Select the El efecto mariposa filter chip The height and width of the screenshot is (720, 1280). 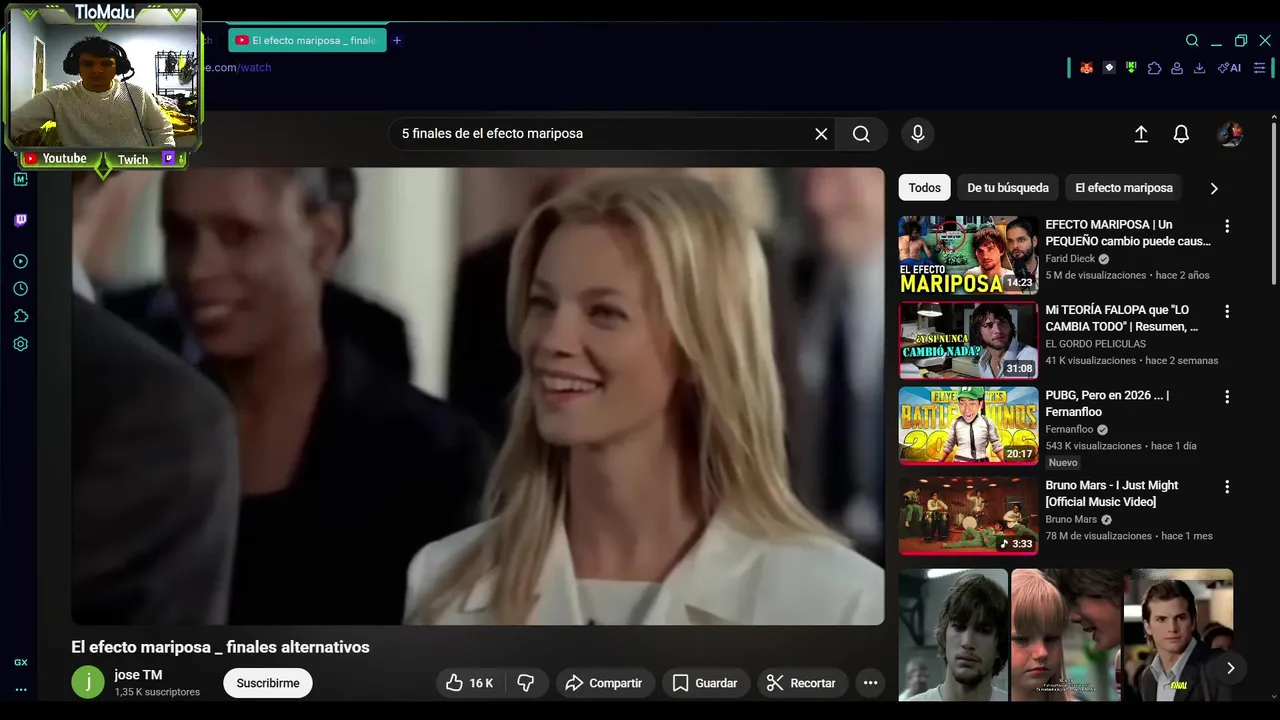tap(1124, 188)
